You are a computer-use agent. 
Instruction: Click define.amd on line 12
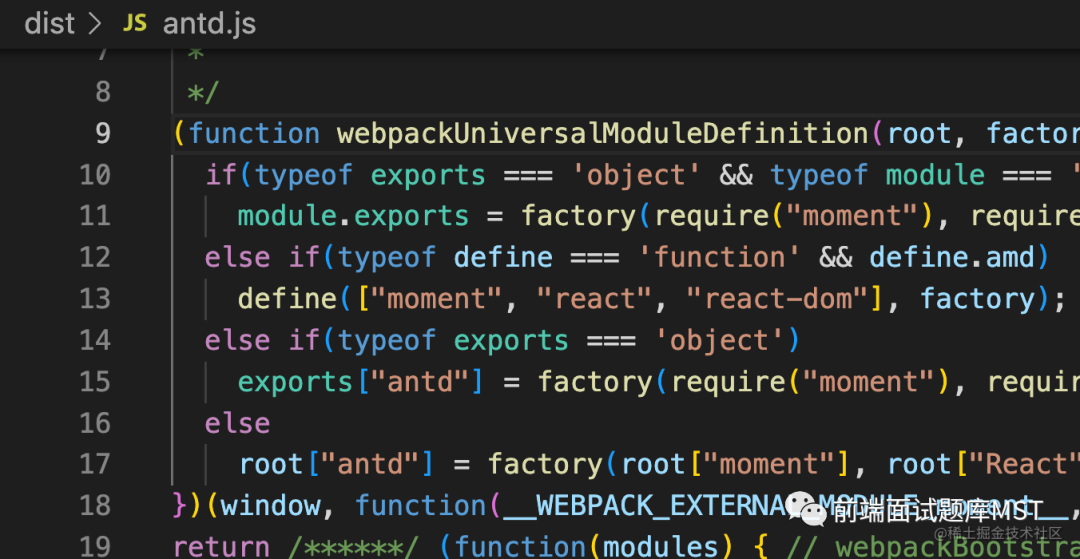[x=952, y=257]
